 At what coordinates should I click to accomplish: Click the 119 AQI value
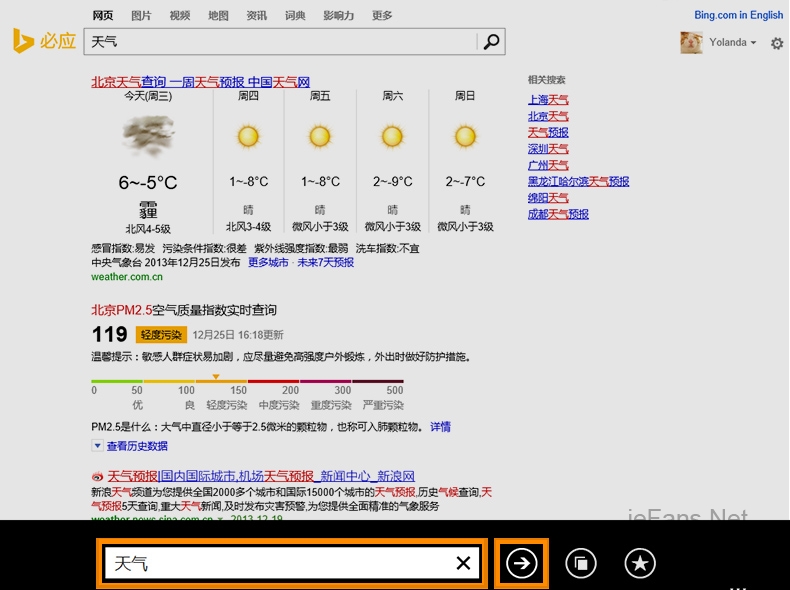tap(109, 334)
